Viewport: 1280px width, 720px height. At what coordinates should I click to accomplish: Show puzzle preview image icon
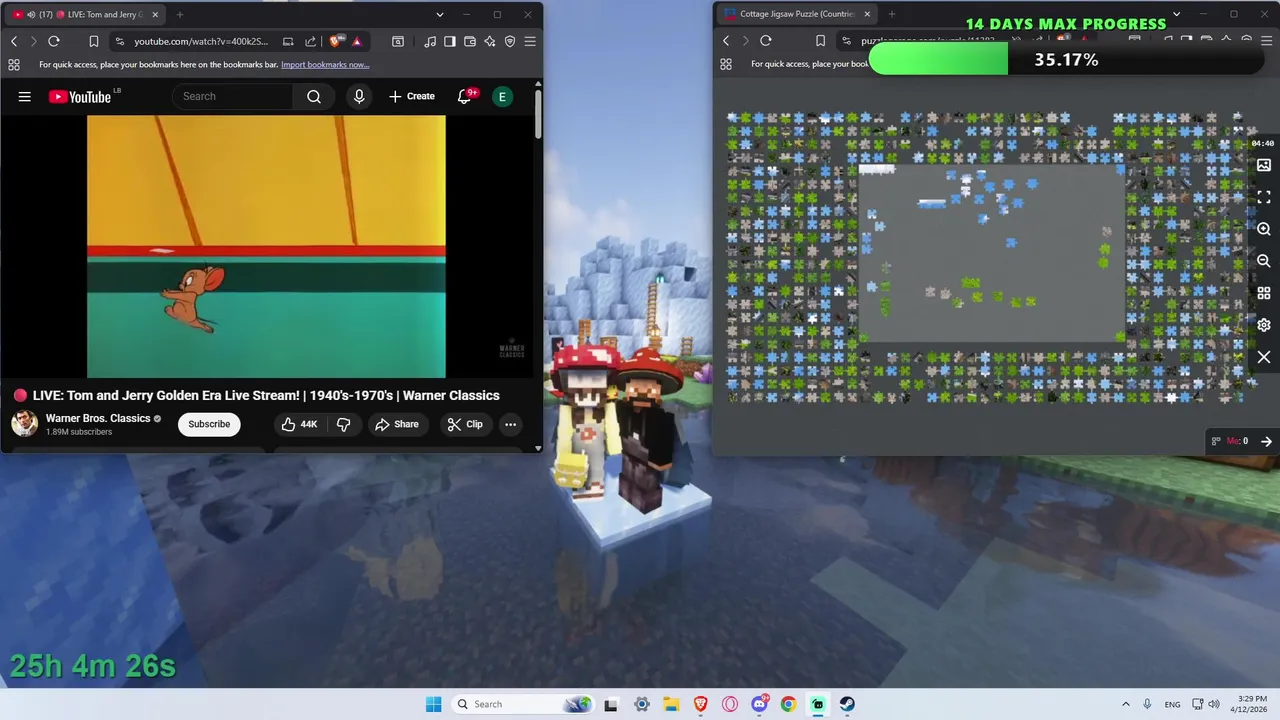[1264, 165]
